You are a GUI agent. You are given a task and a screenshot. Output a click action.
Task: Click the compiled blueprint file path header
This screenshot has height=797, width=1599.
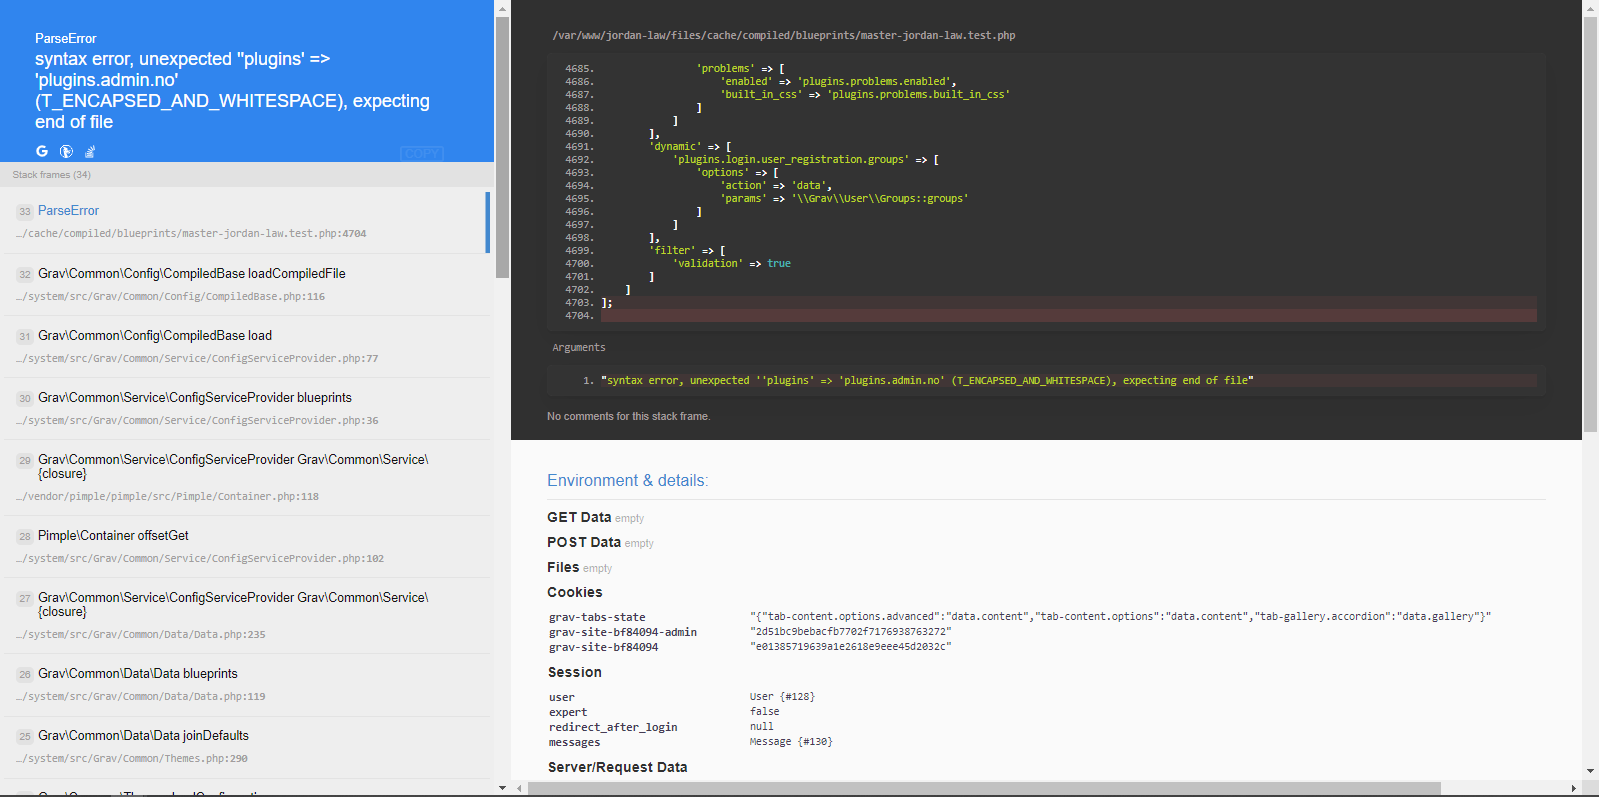[x=783, y=35]
